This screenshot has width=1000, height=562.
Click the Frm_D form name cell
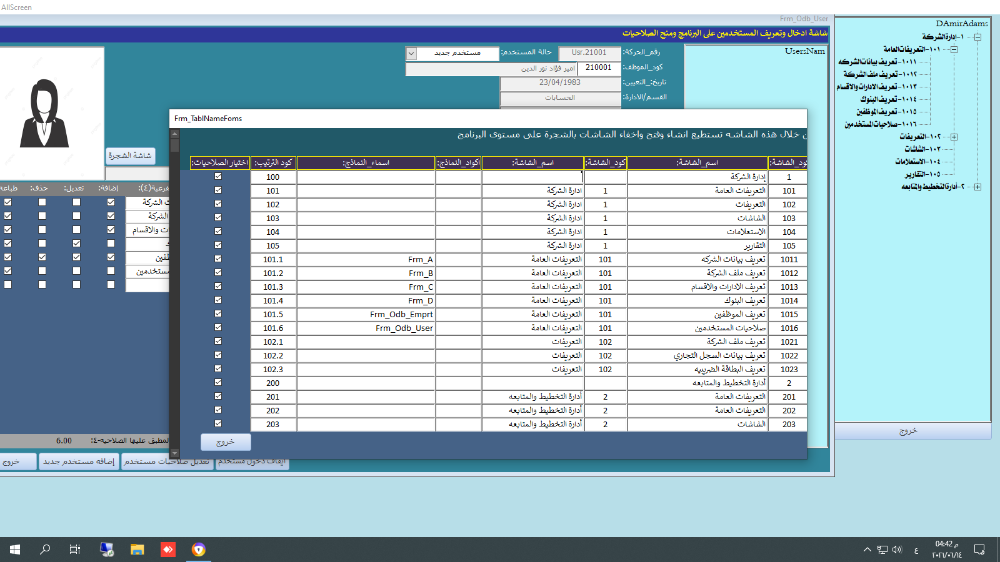point(366,300)
